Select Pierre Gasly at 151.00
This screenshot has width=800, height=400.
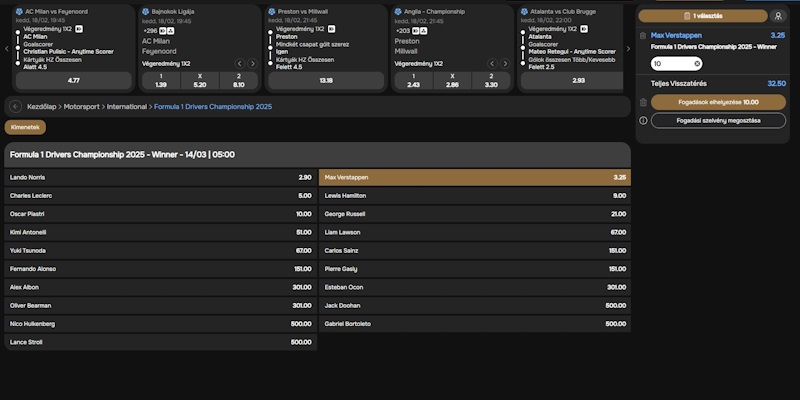click(474, 269)
